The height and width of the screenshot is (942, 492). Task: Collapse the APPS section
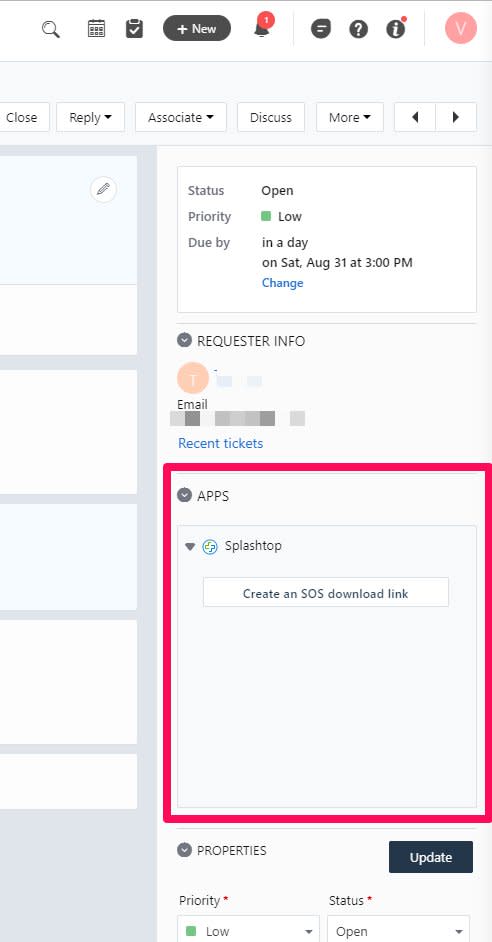pyautogui.click(x=184, y=496)
